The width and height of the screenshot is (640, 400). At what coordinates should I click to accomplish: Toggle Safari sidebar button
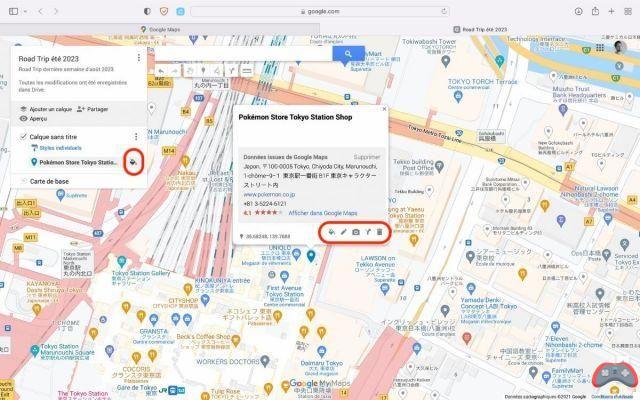(13, 11)
